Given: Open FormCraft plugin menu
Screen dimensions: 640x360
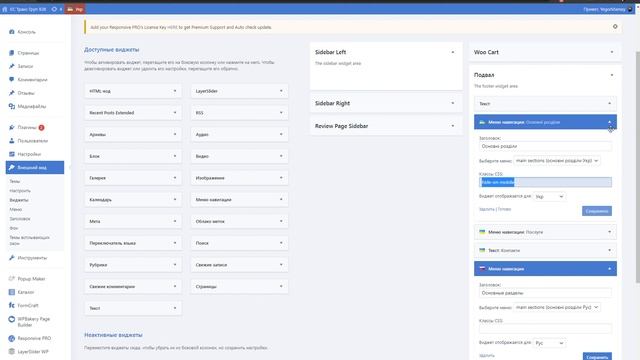Looking at the screenshot, I should pos(28,305).
